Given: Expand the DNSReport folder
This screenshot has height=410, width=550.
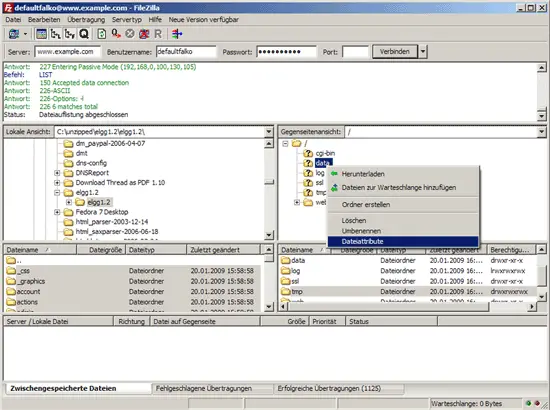Looking at the screenshot, I should coord(57,173).
